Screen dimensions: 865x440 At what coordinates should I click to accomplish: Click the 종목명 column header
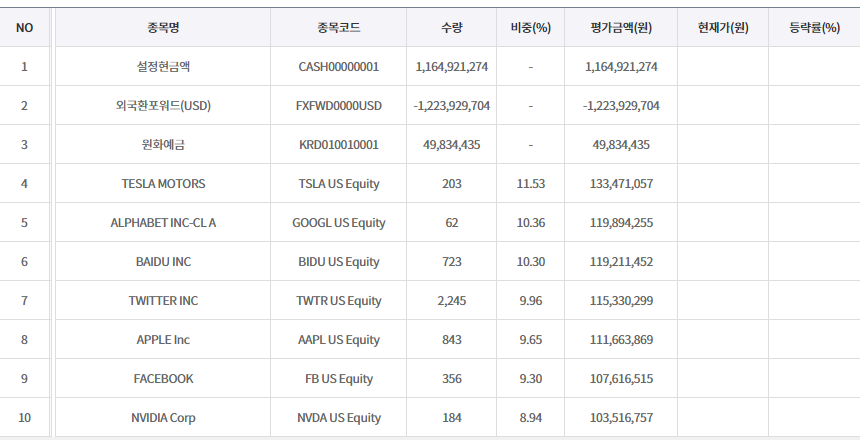point(163,28)
